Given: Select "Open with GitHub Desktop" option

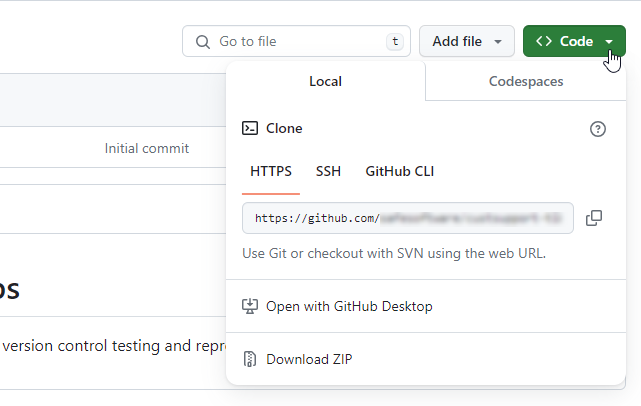Looking at the screenshot, I should click(349, 306).
